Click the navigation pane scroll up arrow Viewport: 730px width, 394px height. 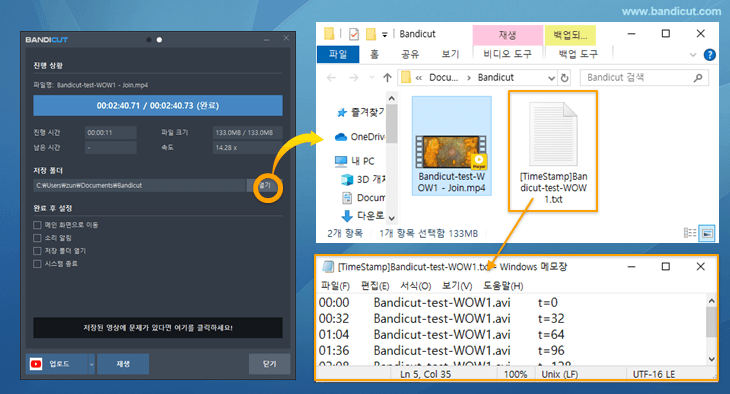point(392,98)
